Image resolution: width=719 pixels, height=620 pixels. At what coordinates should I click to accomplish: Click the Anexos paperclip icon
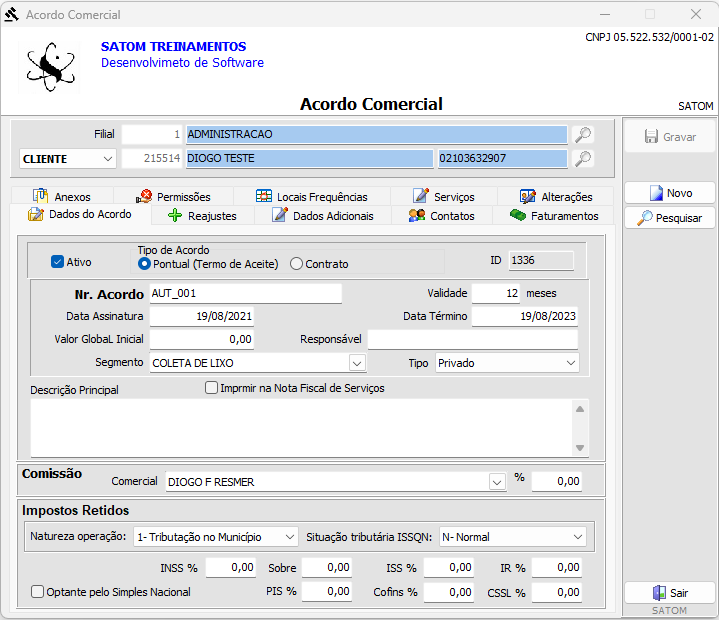40,197
